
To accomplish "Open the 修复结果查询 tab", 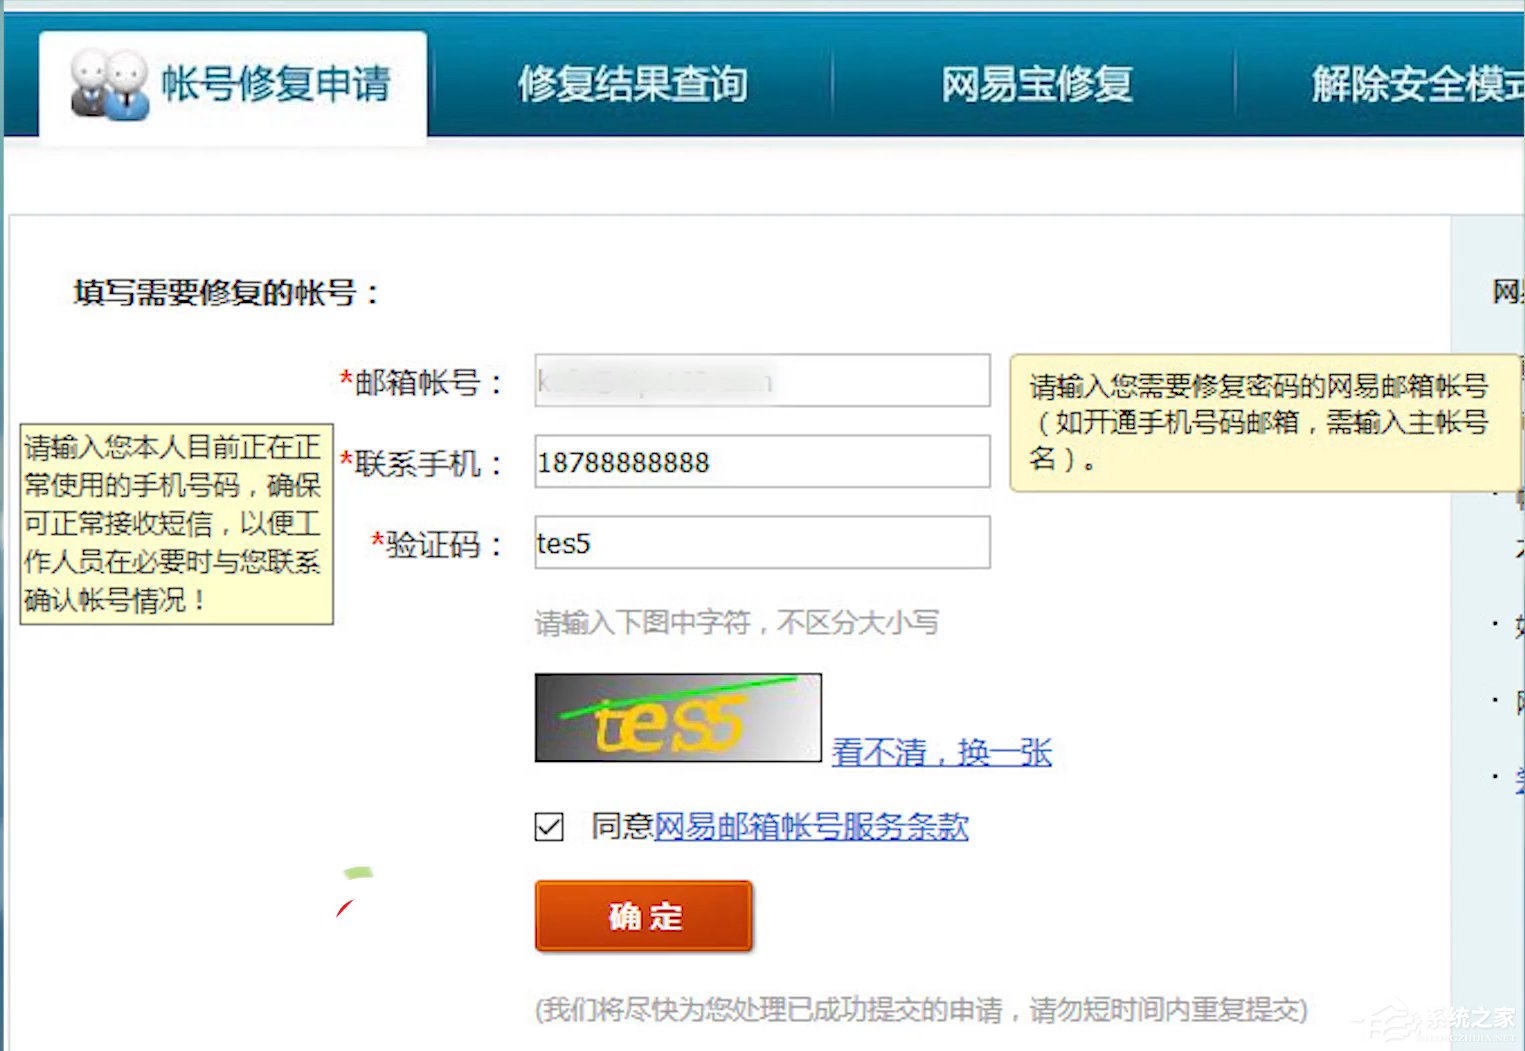I will 633,85.
